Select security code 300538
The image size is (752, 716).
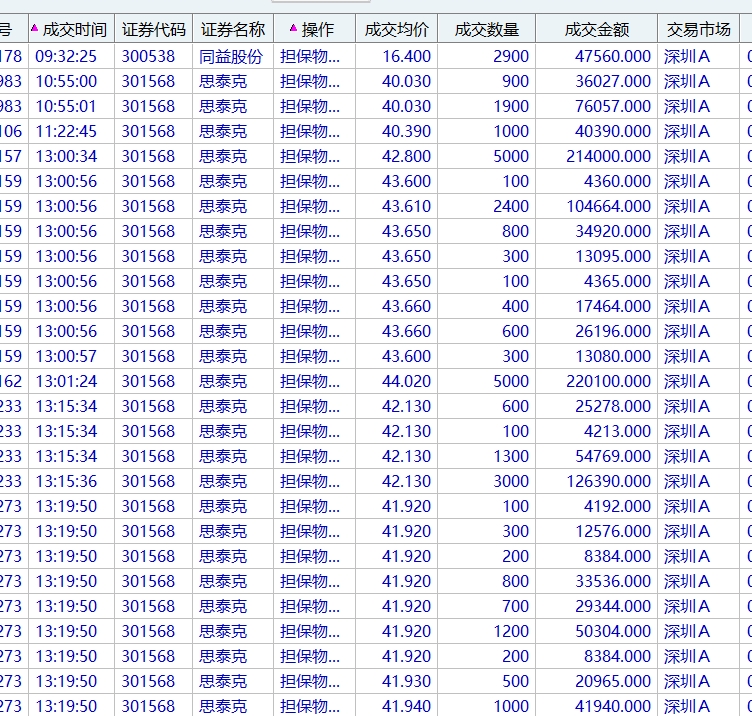click(148, 57)
